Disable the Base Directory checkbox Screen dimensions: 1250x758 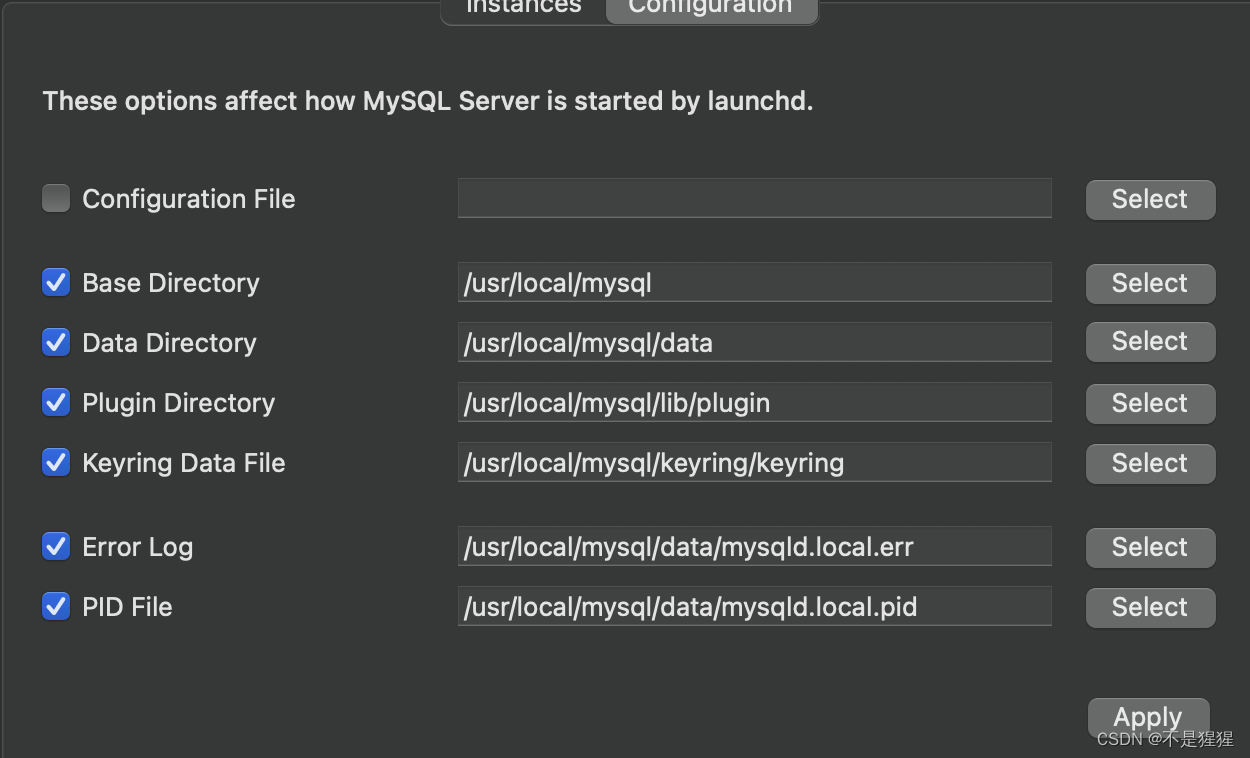pos(56,282)
